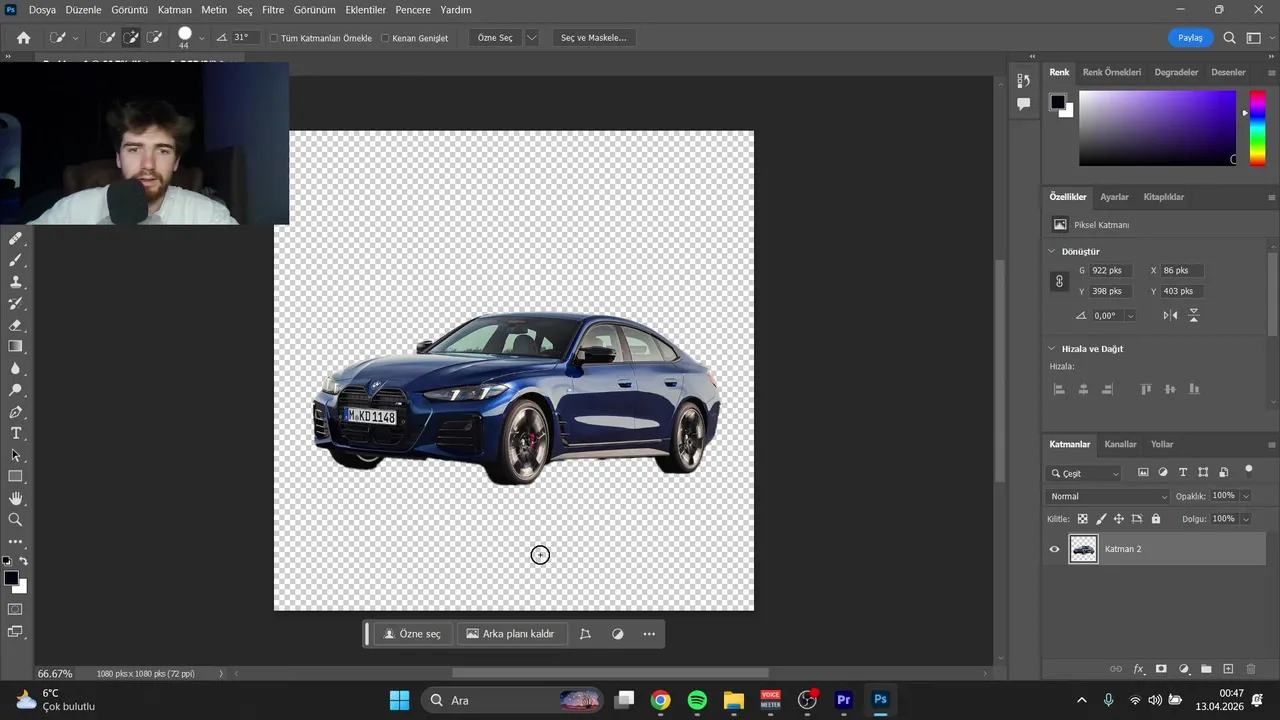
Task: Create a new layer
Action: coord(1229,669)
